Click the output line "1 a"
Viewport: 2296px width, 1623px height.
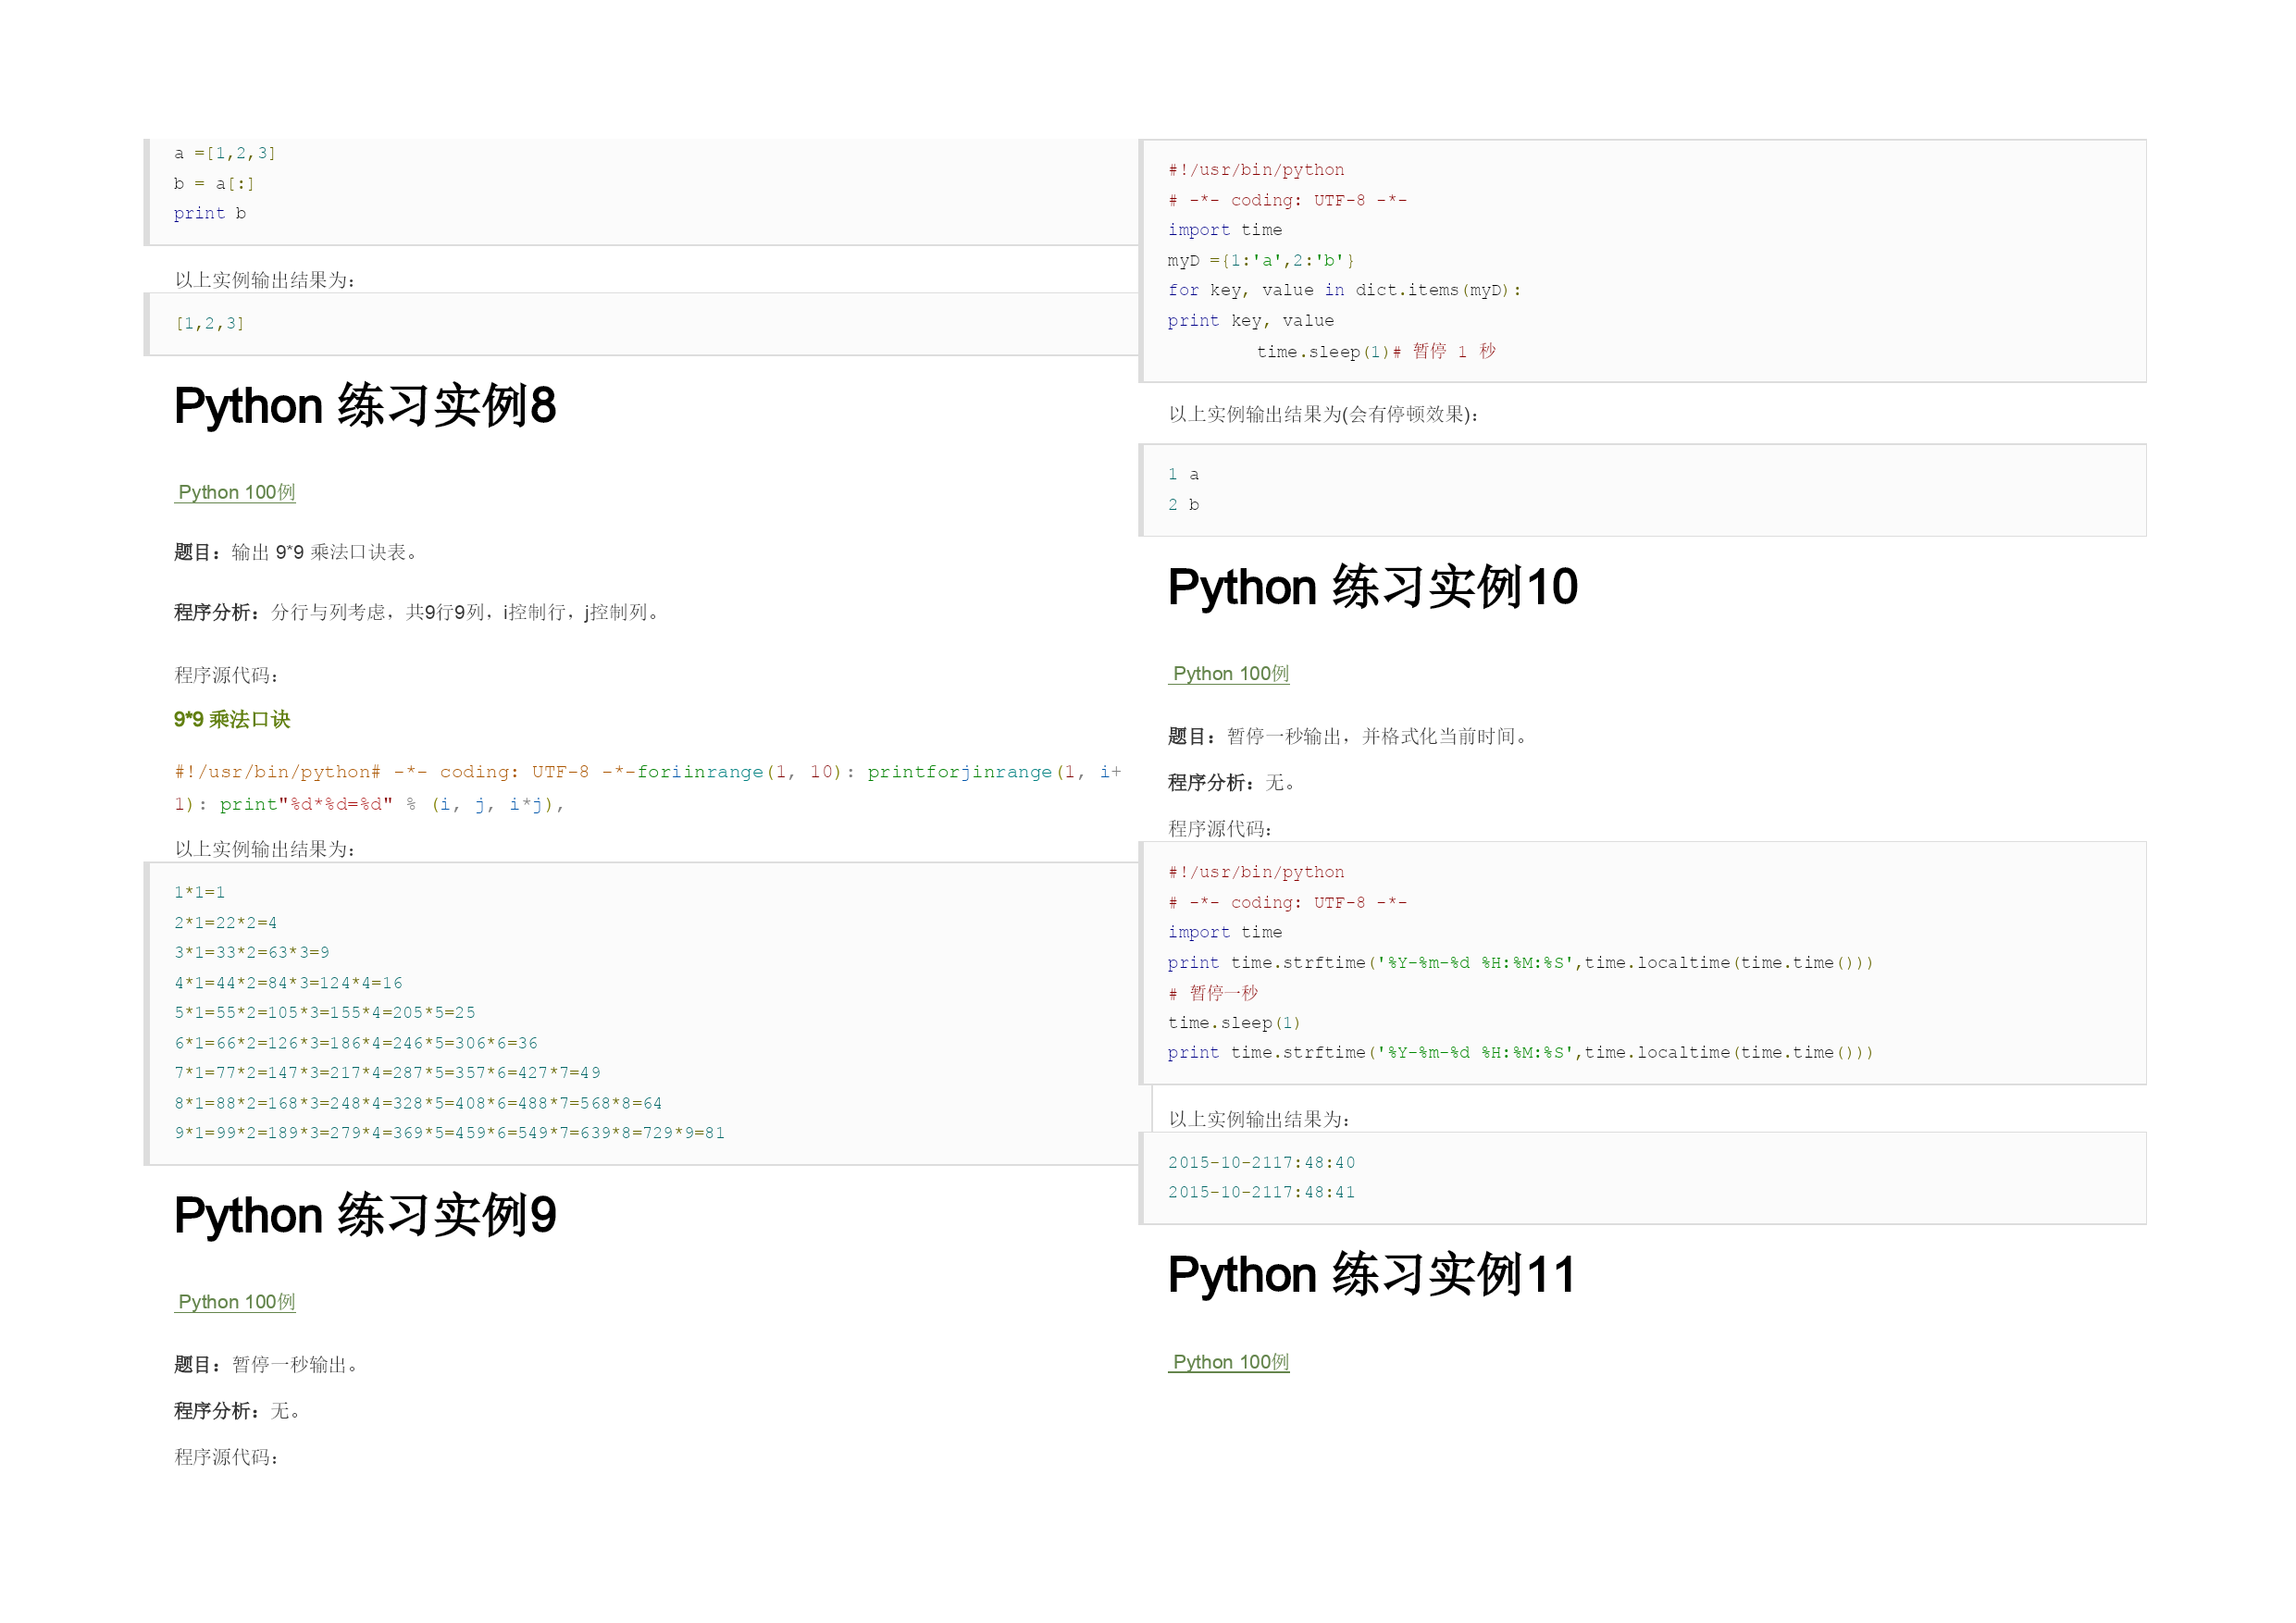(x=1183, y=474)
